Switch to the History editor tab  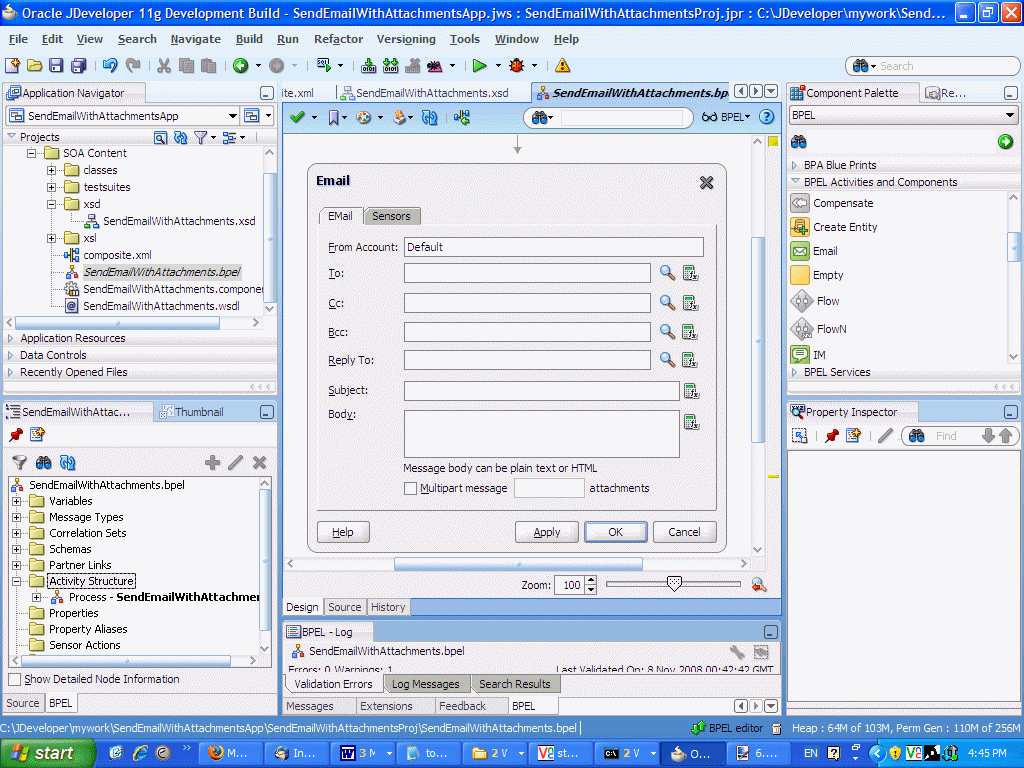coord(388,607)
